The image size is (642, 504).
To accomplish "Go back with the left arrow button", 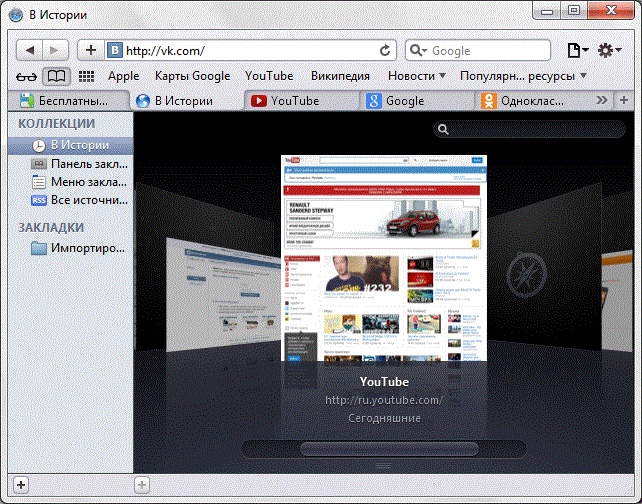I will click(x=29, y=50).
